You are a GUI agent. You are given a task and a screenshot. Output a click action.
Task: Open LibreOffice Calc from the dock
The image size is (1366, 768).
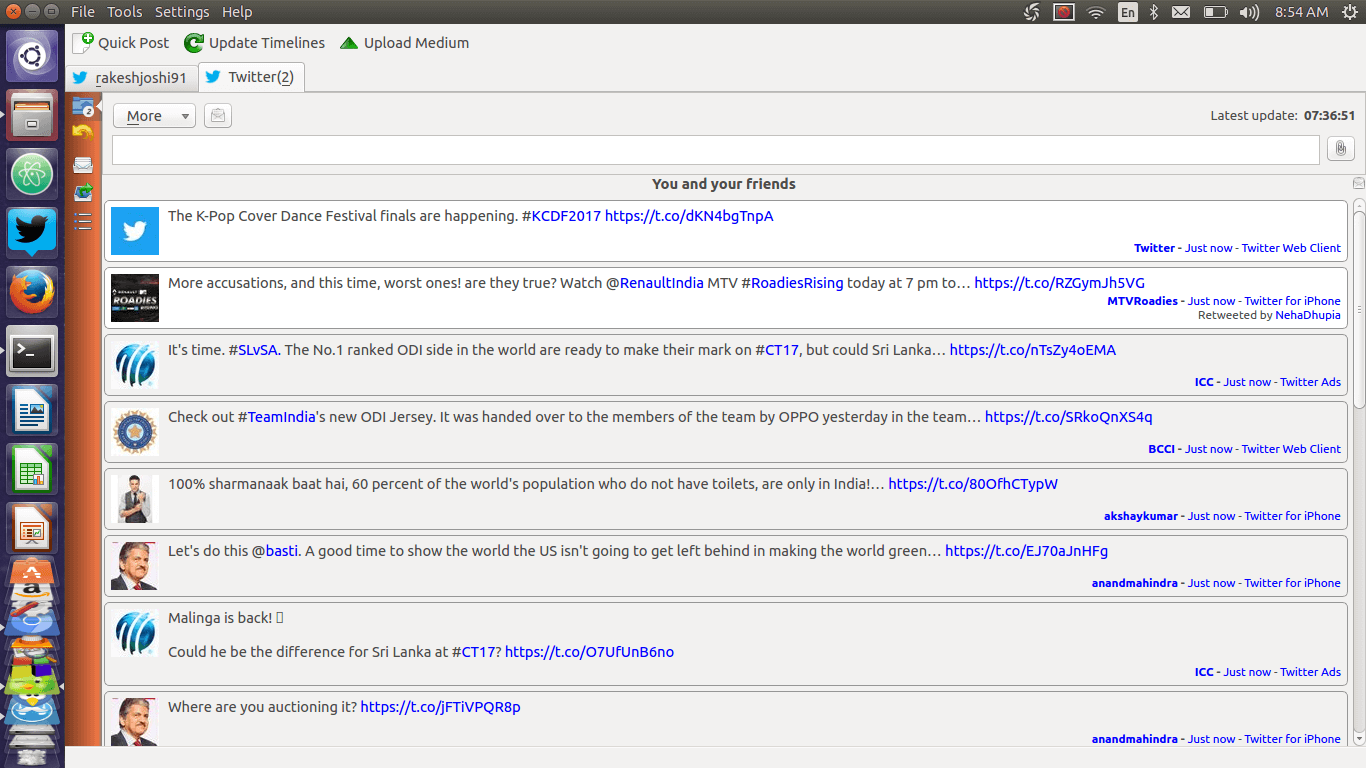point(33,469)
